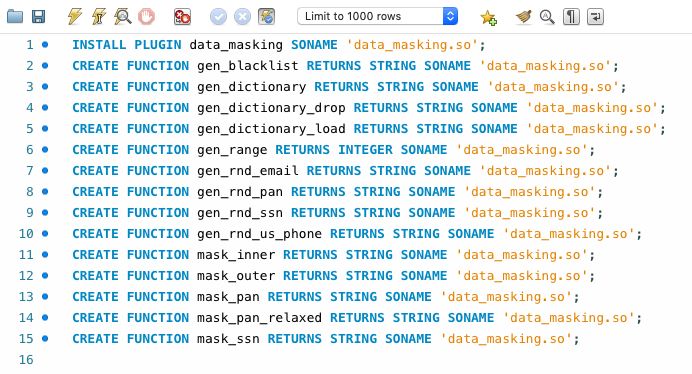Image resolution: width=692 pixels, height=374 pixels.
Task: Open a SQL script file via folder icon
Action: [15, 17]
